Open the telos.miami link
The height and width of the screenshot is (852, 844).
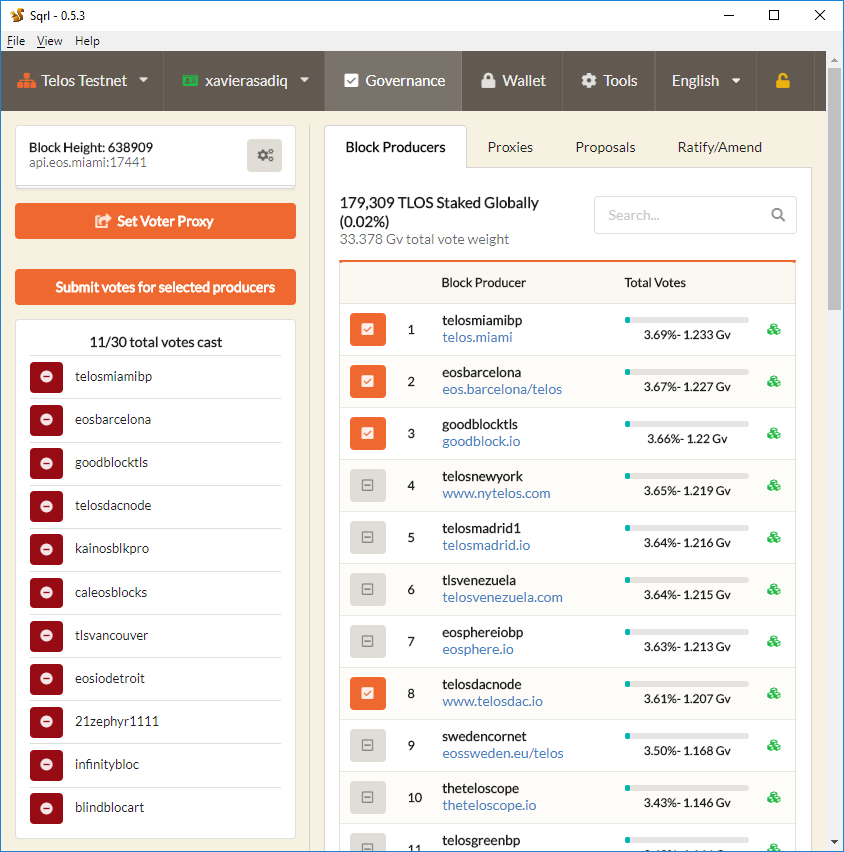click(x=477, y=337)
